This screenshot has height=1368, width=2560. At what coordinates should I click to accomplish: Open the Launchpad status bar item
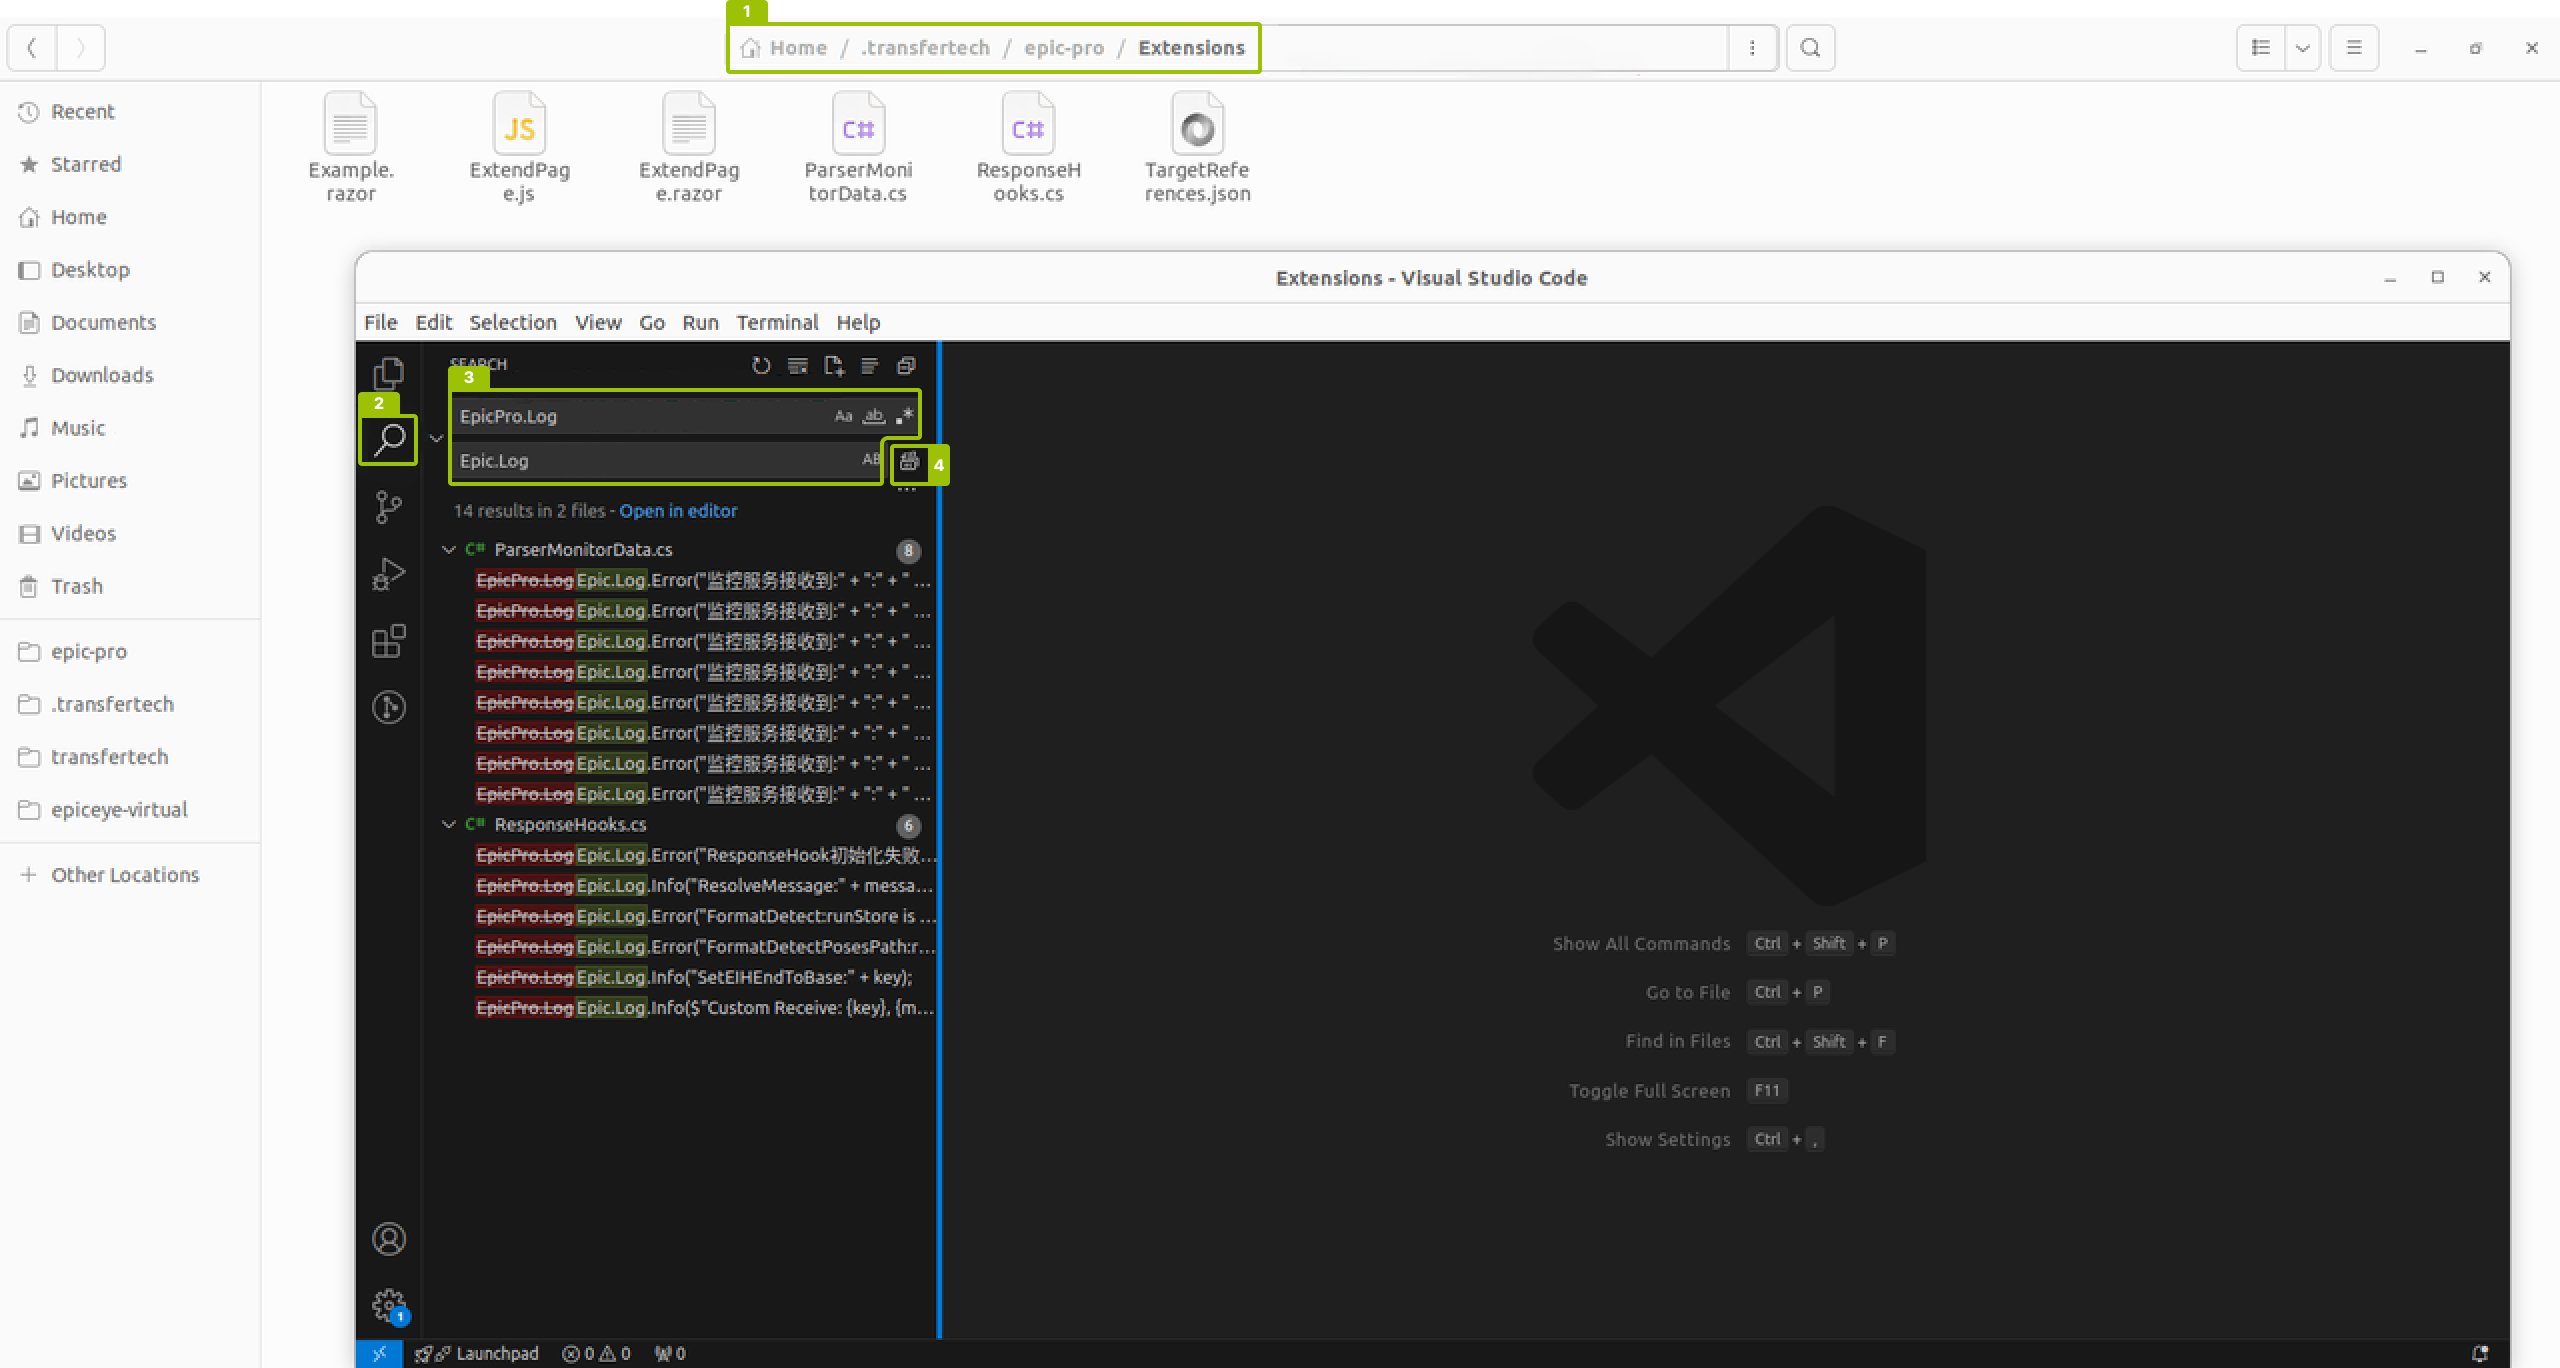477,1353
